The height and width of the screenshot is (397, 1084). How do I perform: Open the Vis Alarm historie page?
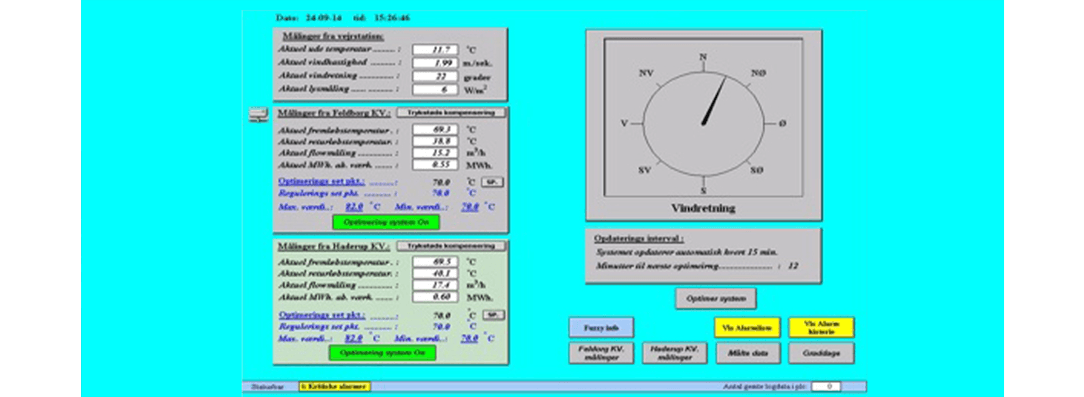tap(821, 327)
